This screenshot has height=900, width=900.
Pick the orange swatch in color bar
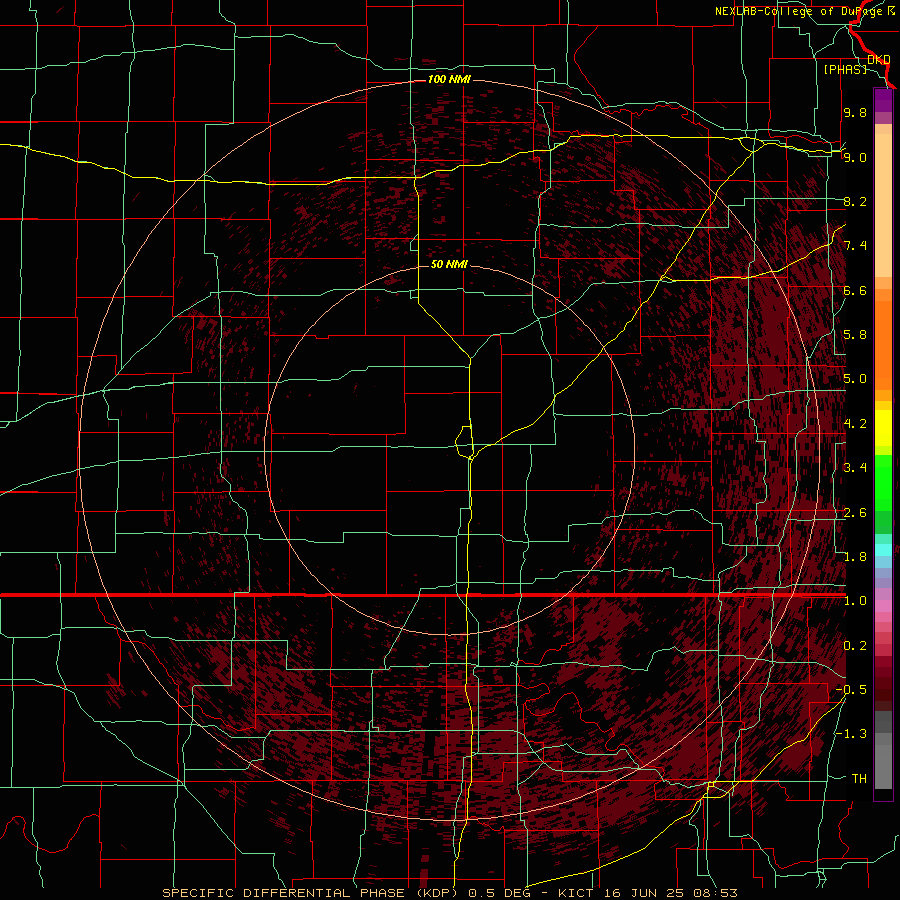[883, 344]
